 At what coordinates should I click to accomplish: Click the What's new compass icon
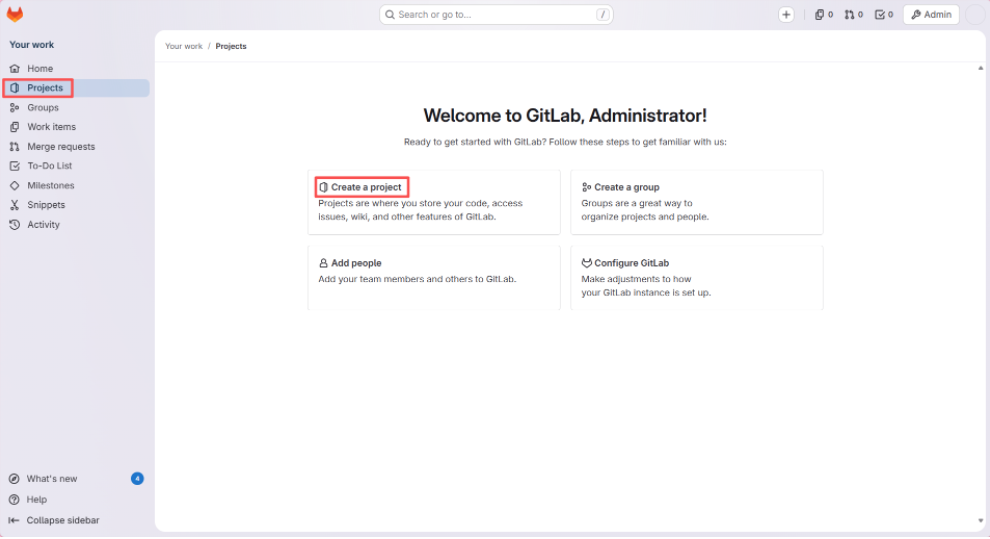(x=14, y=479)
